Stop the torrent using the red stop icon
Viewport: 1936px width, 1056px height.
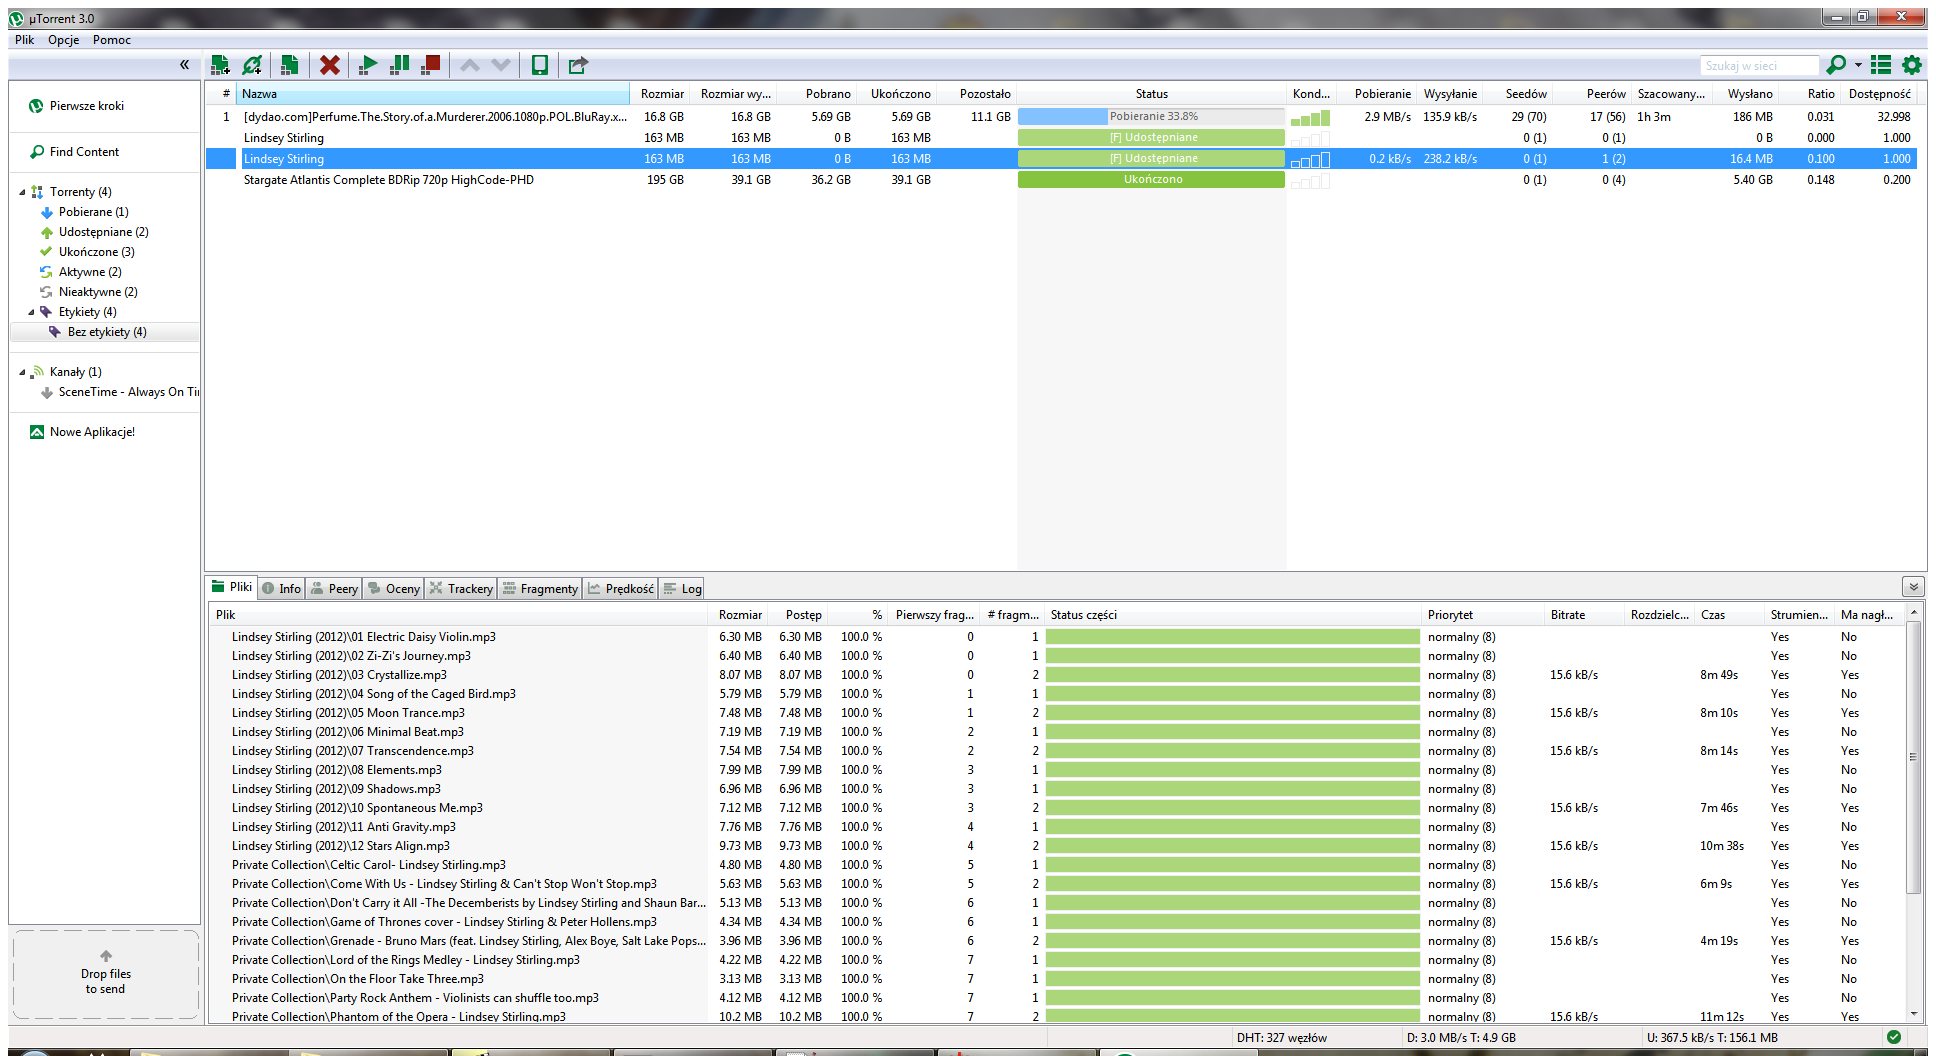431,65
